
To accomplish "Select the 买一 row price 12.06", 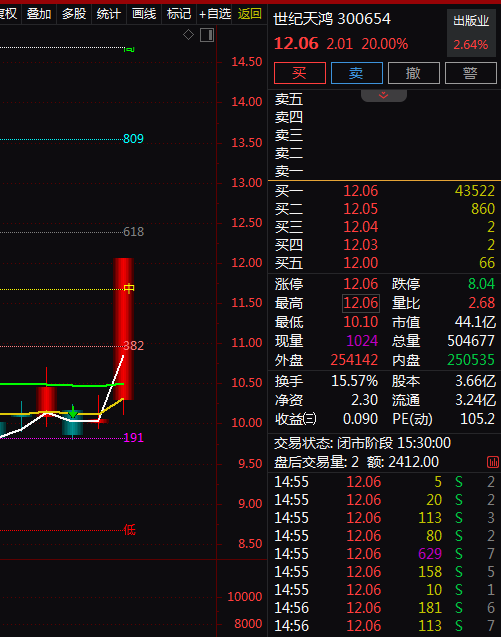I will point(361,191).
